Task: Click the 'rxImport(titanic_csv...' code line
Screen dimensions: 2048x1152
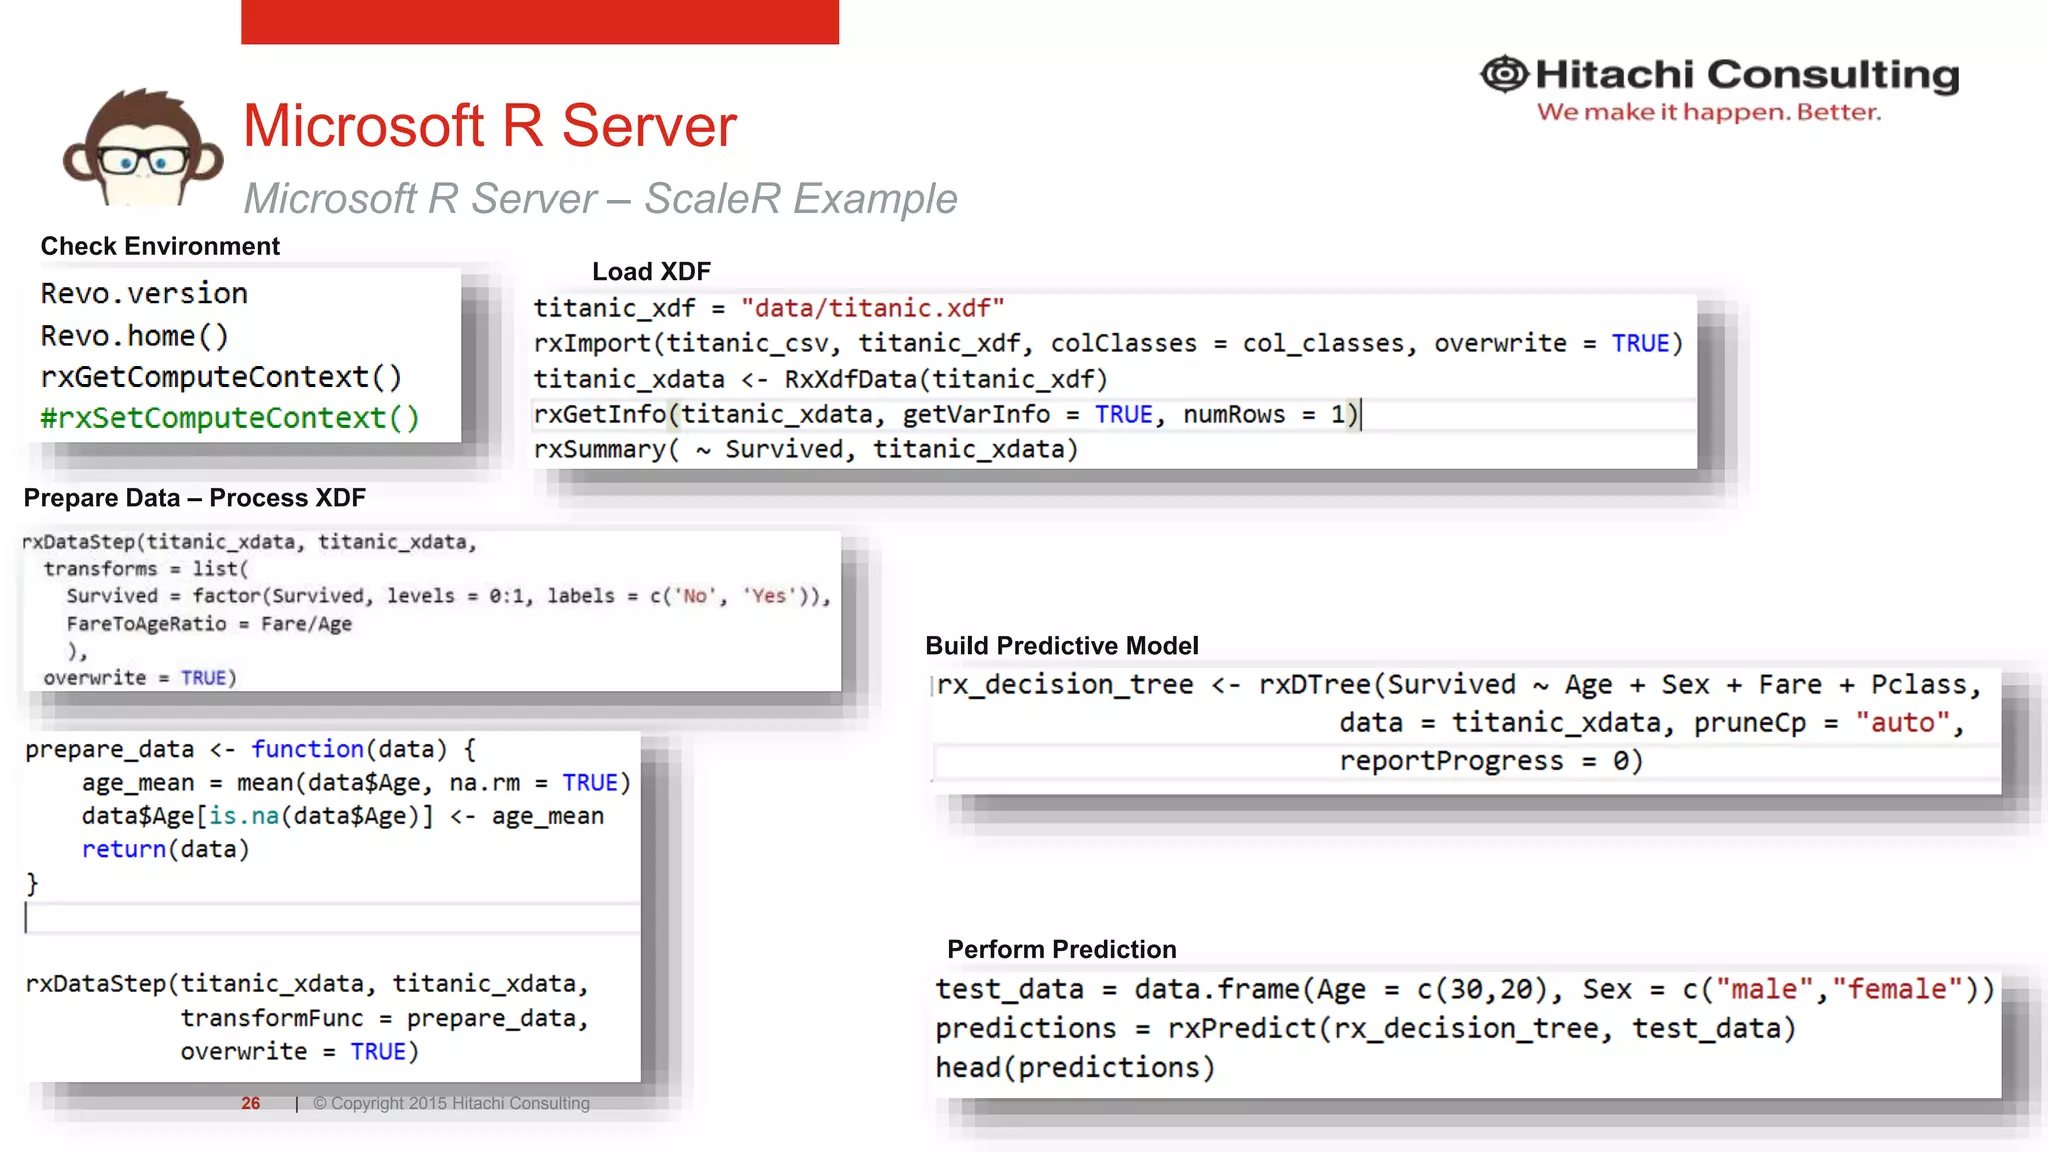Action: click(x=1108, y=343)
